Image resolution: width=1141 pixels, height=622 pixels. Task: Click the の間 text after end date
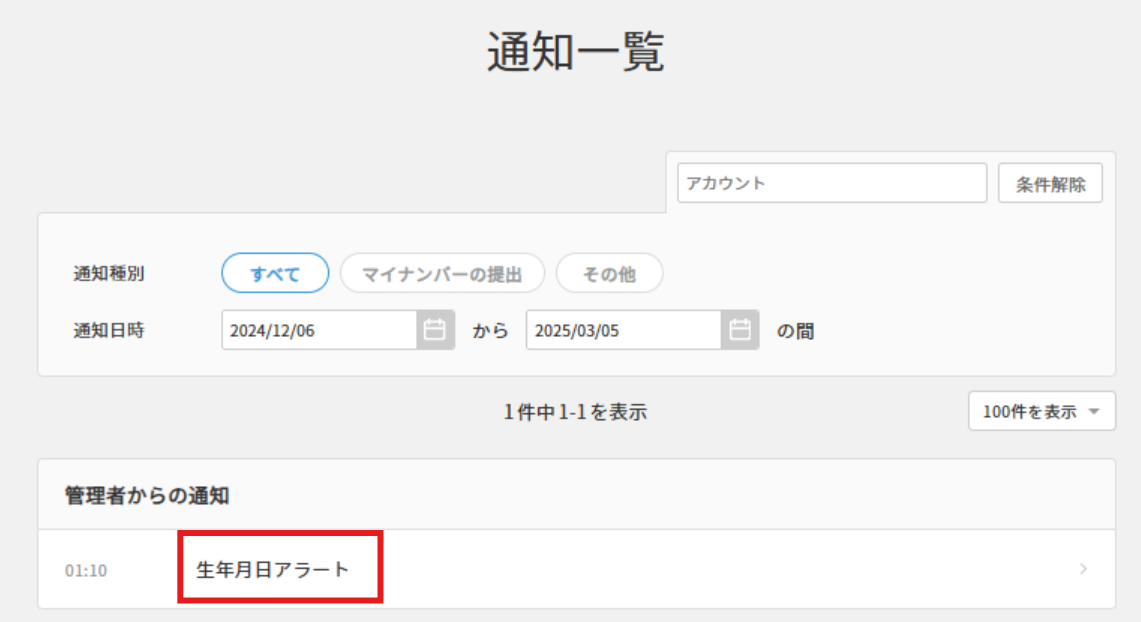pyautogui.click(x=795, y=331)
